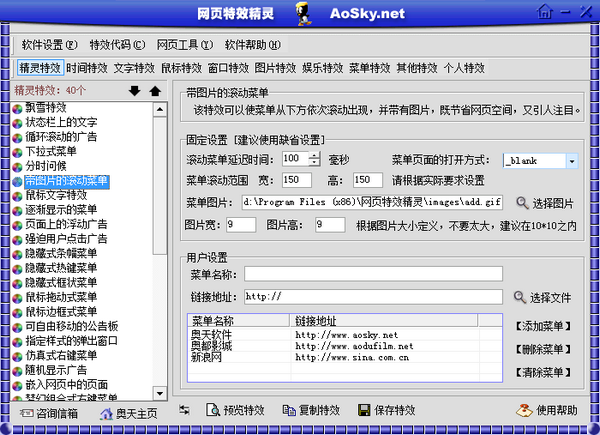This screenshot has height=435, width=600.
Task: Open 使用帮助 help icon
Action: 523,410
